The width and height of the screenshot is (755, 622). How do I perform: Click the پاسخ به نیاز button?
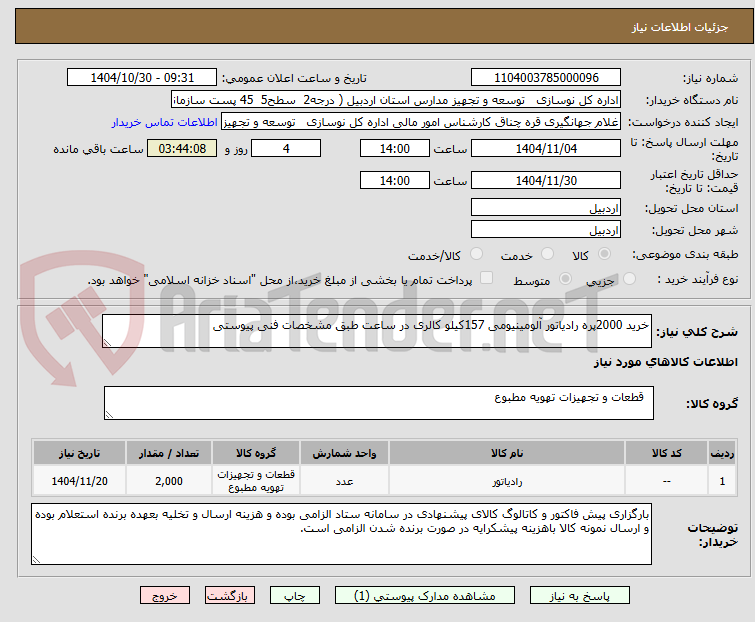(579, 596)
